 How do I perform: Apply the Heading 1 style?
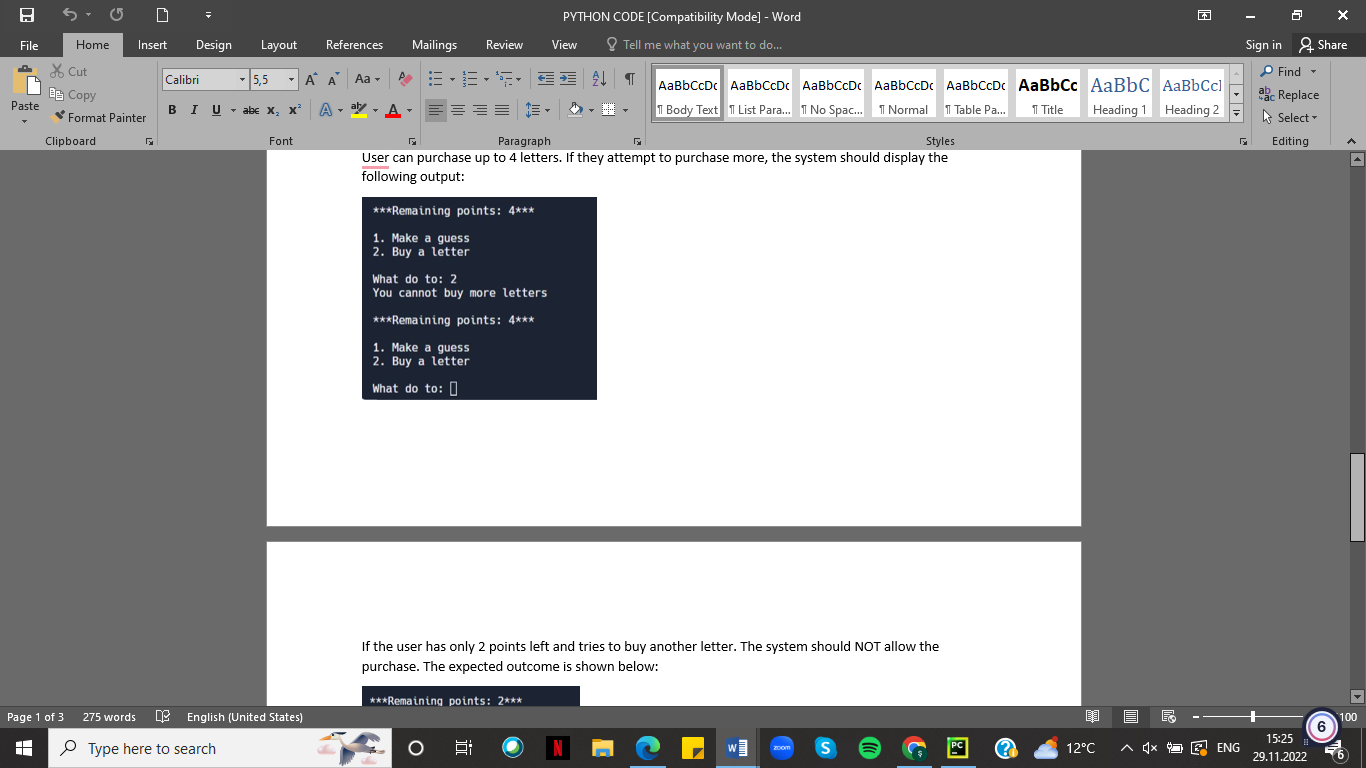click(x=1119, y=93)
